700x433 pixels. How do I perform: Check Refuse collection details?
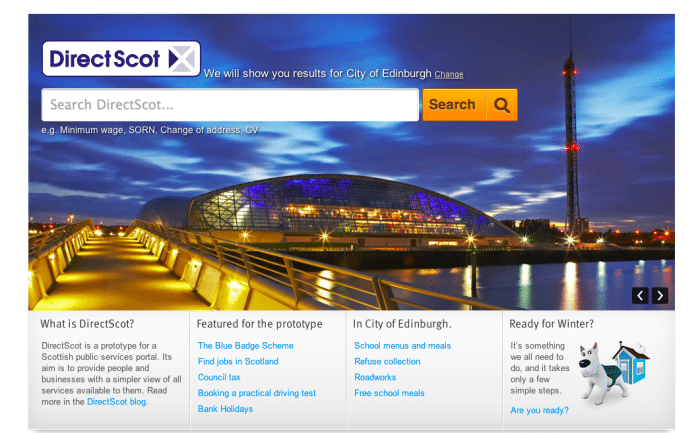[387, 362]
